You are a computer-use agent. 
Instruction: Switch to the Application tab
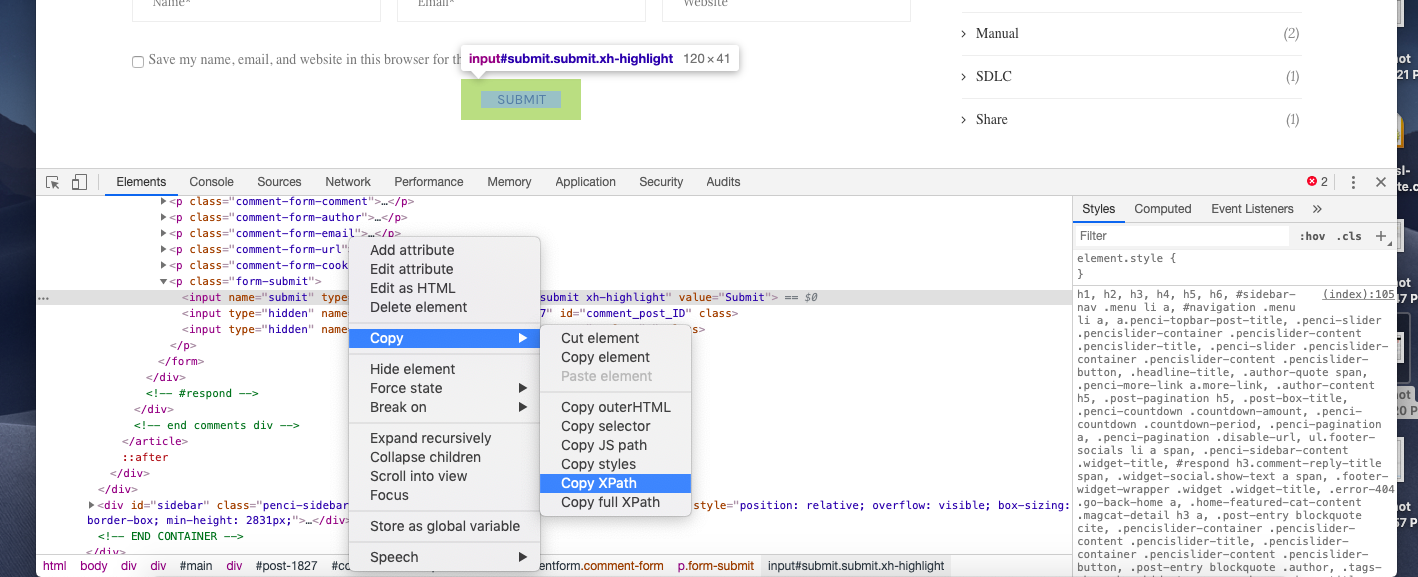[x=586, y=182]
